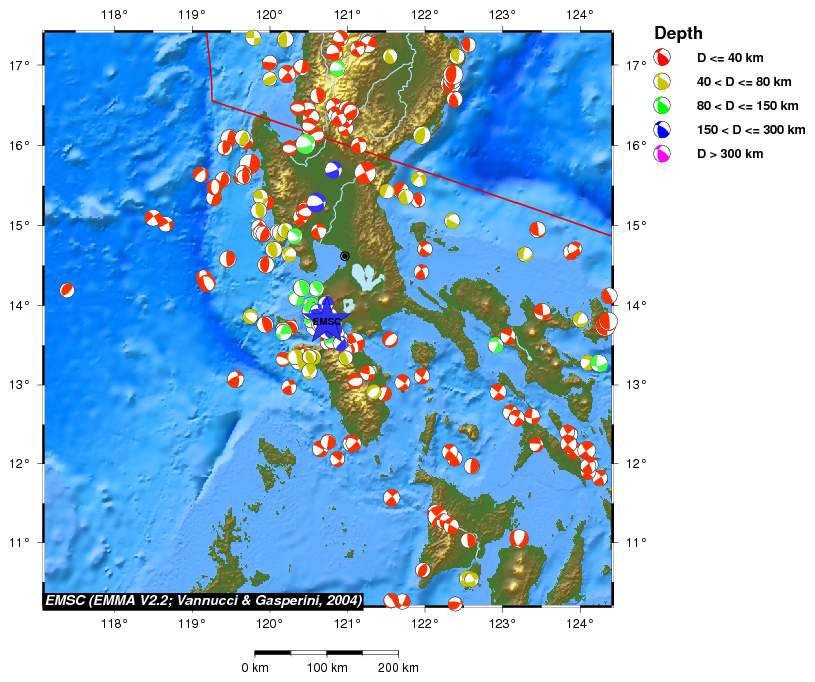This screenshot has height=682, width=815.
Task: Click the light blue lake east of the city marker
Action: pos(374,275)
